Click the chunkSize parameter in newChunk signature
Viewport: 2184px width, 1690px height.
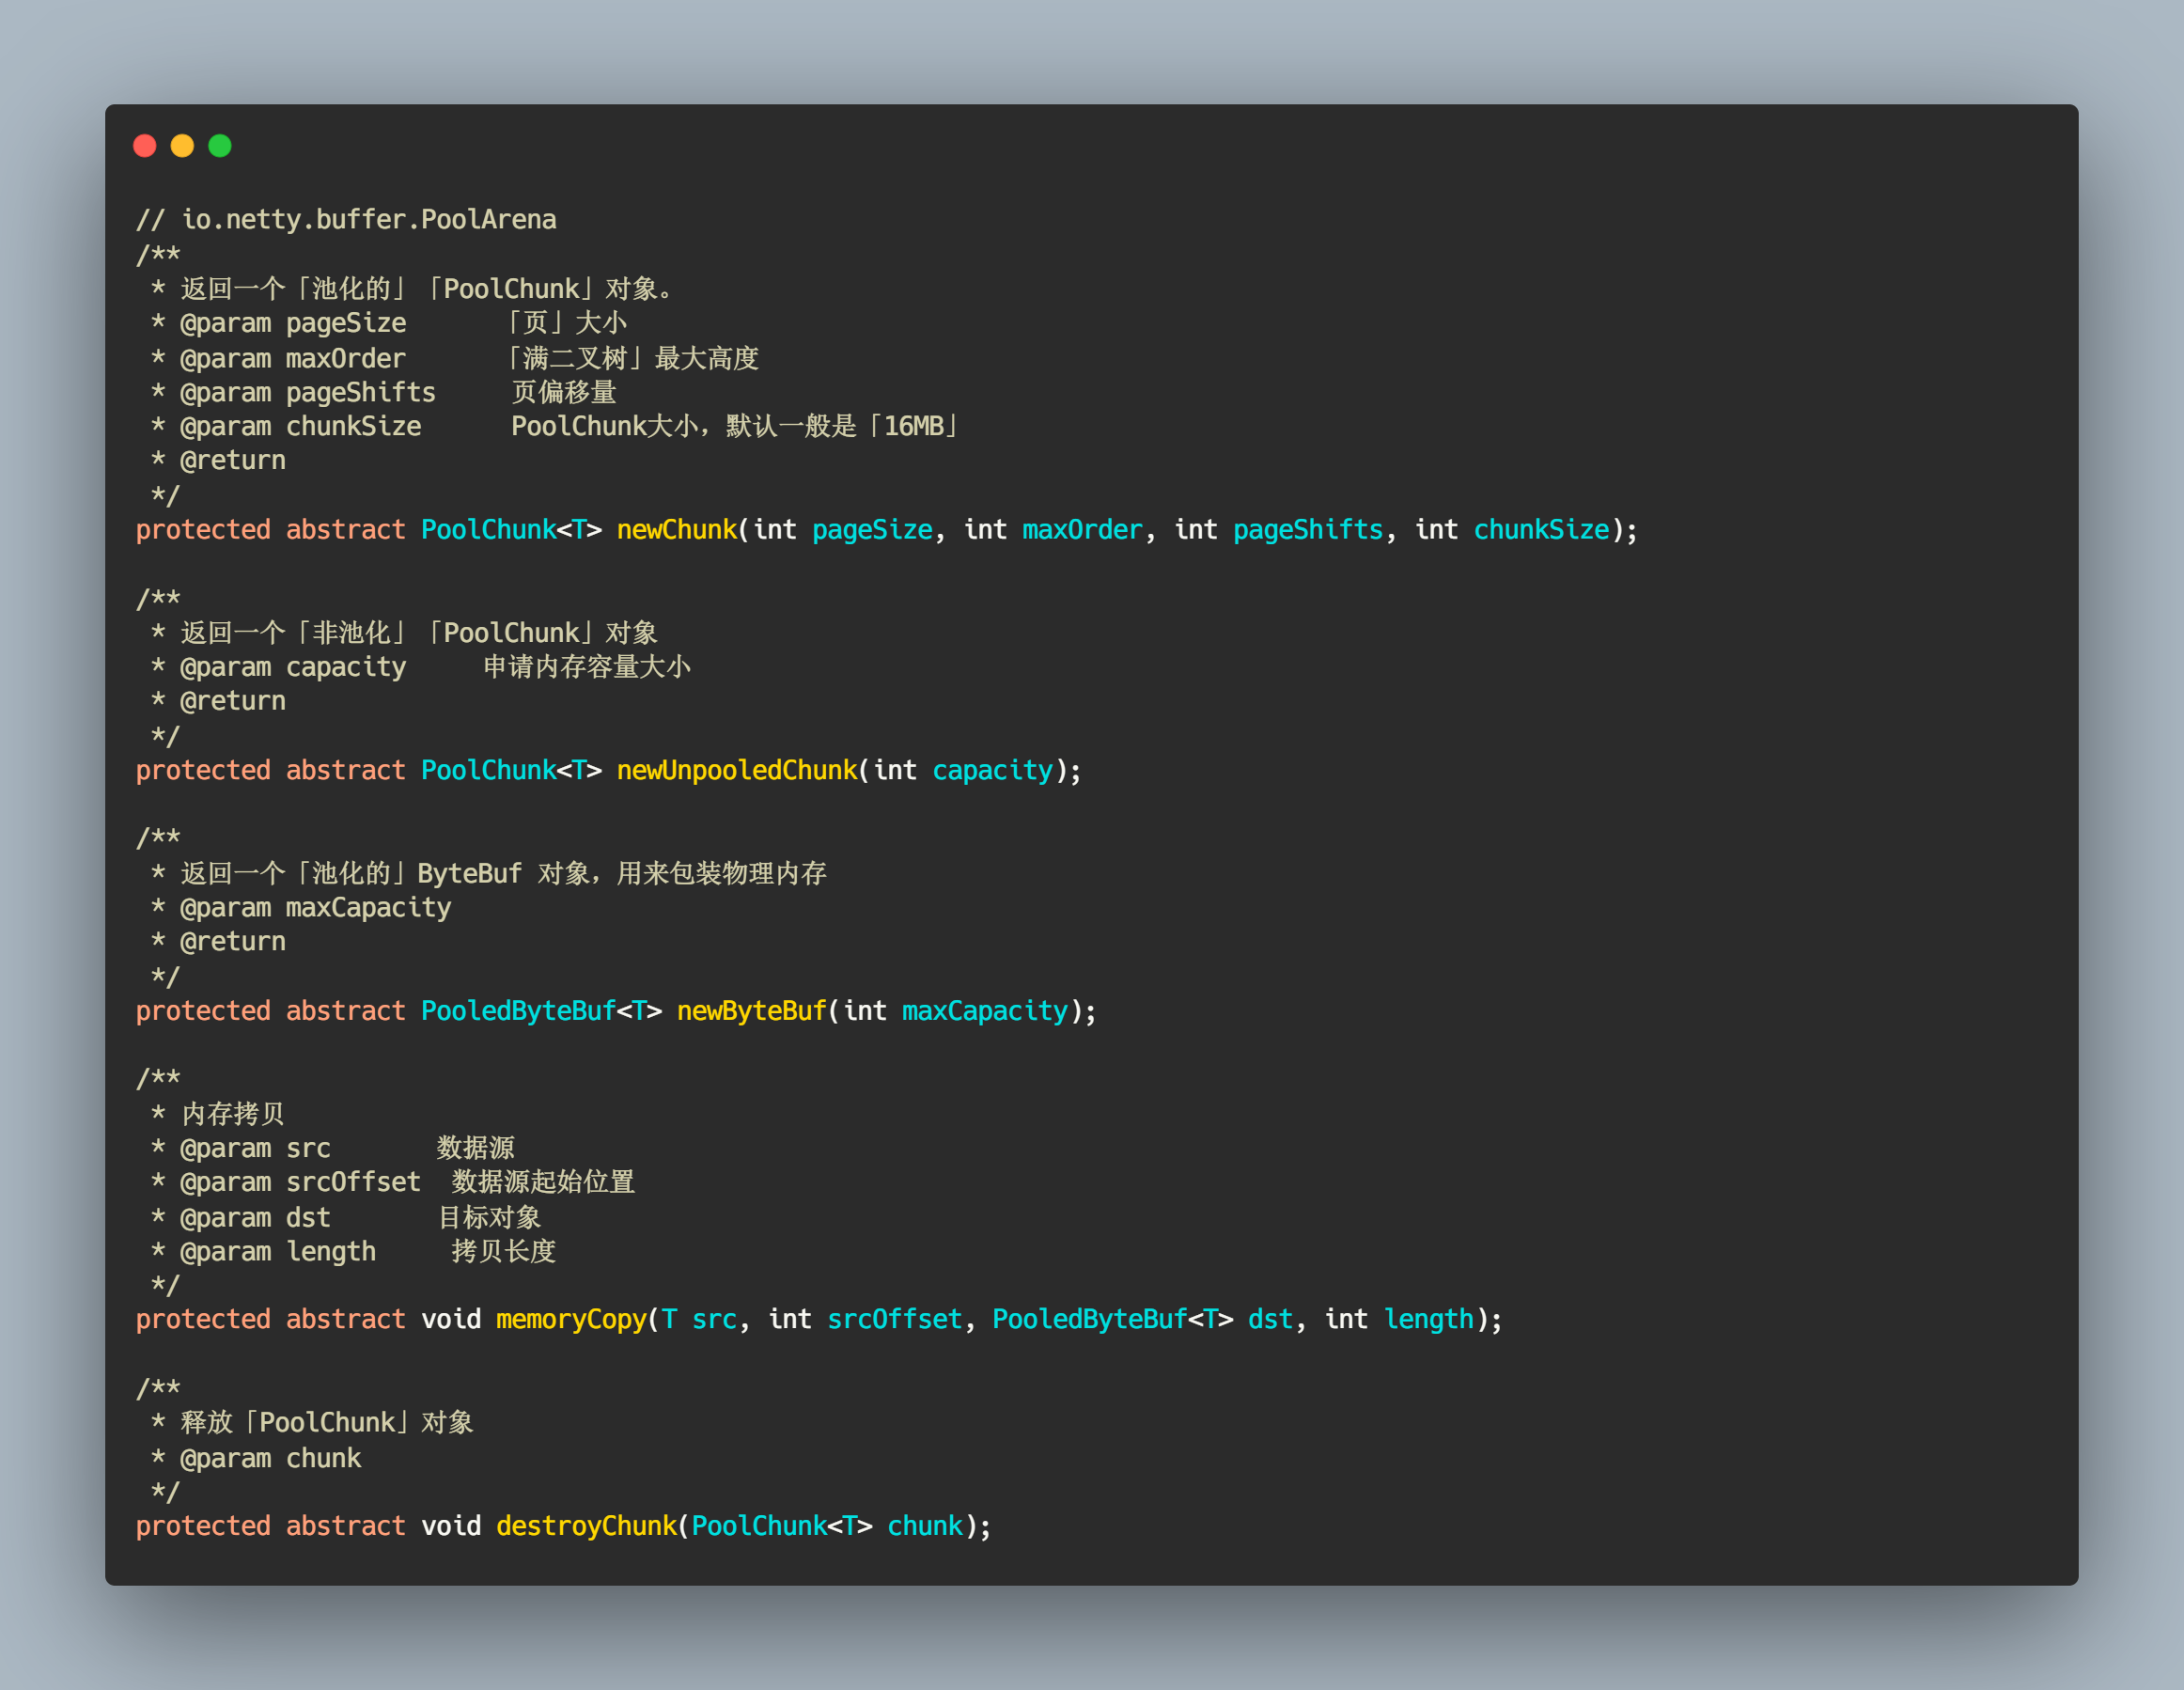pos(1541,529)
